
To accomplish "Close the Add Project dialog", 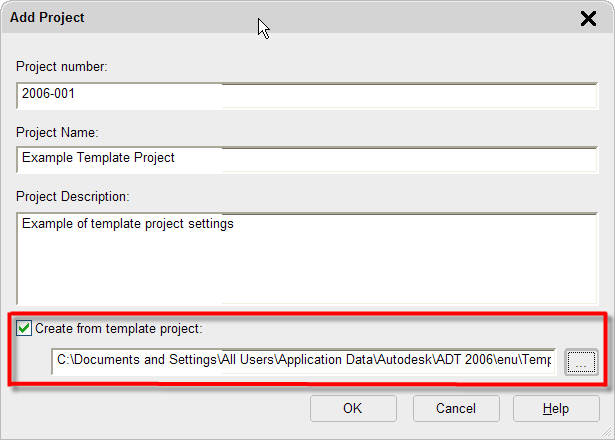I will [x=588, y=18].
